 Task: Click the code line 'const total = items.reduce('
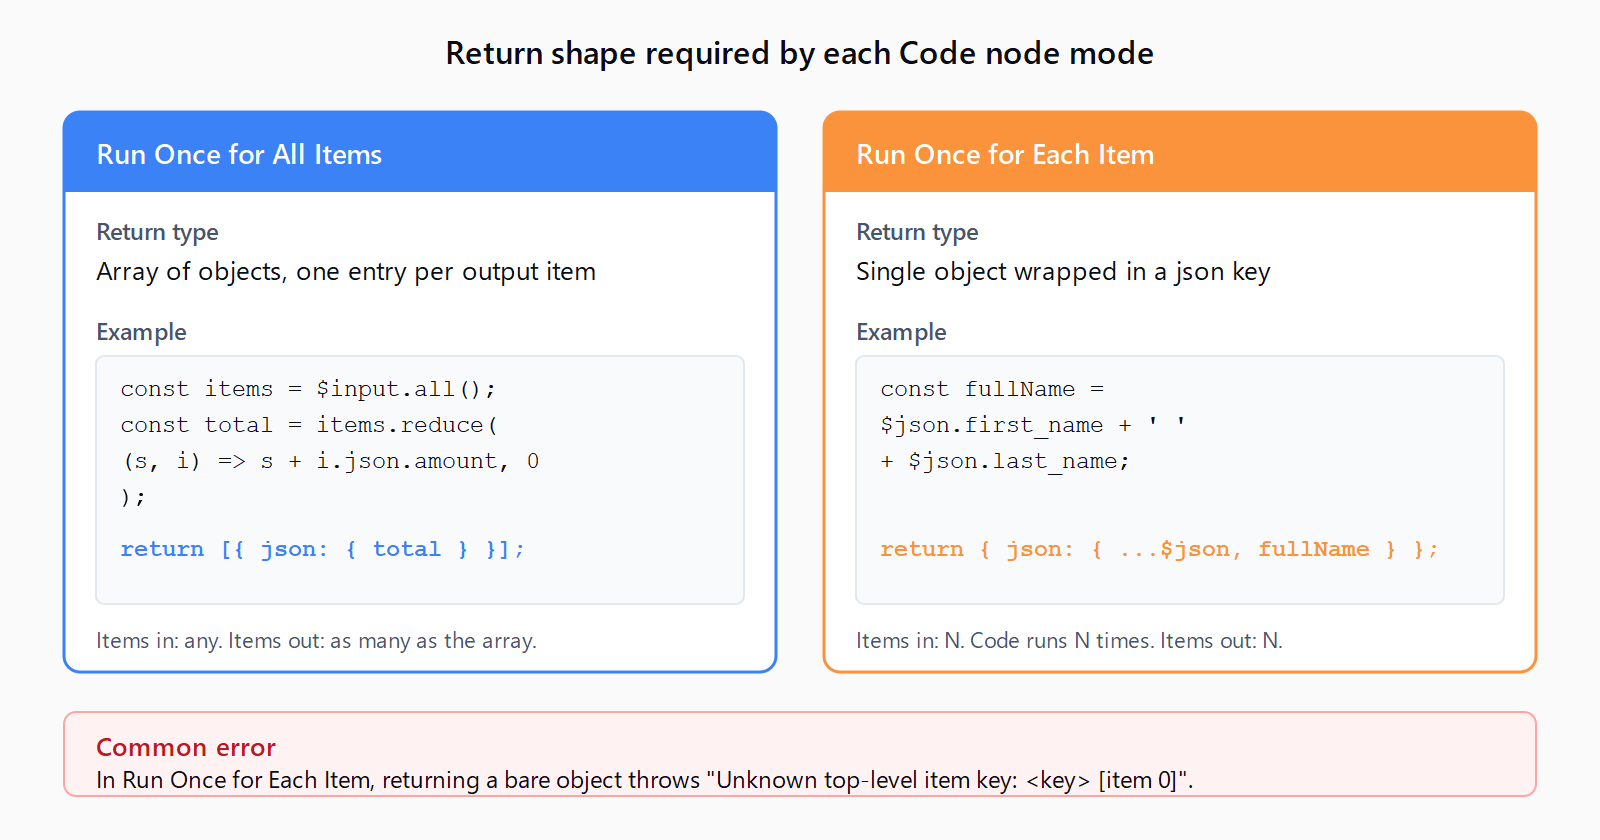coord(309,425)
